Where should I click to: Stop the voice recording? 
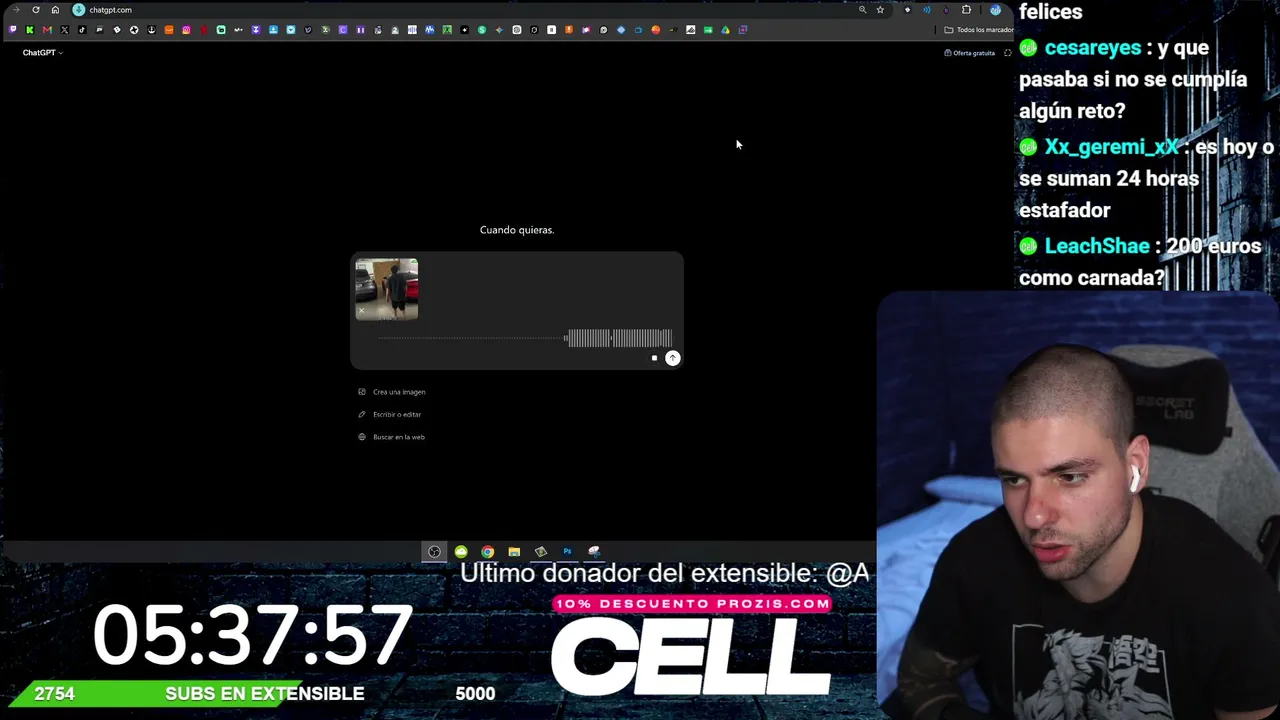[x=654, y=358]
